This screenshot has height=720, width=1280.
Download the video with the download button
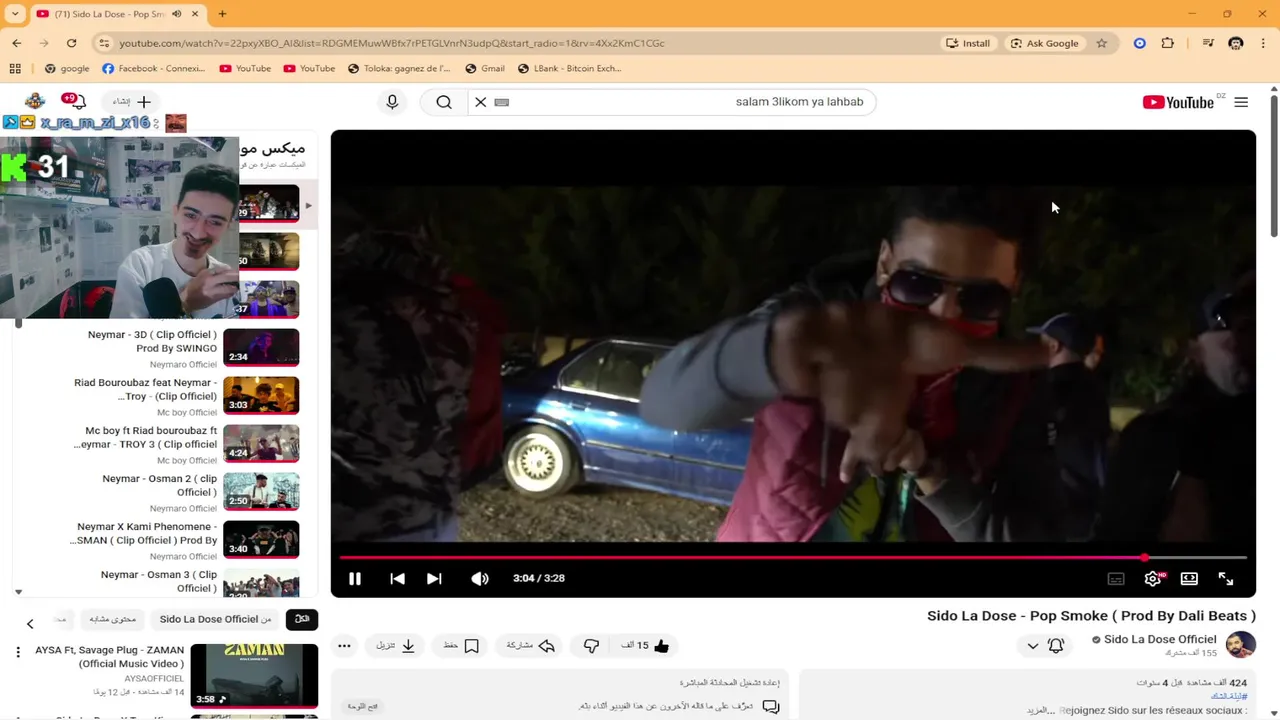pos(396,646)
